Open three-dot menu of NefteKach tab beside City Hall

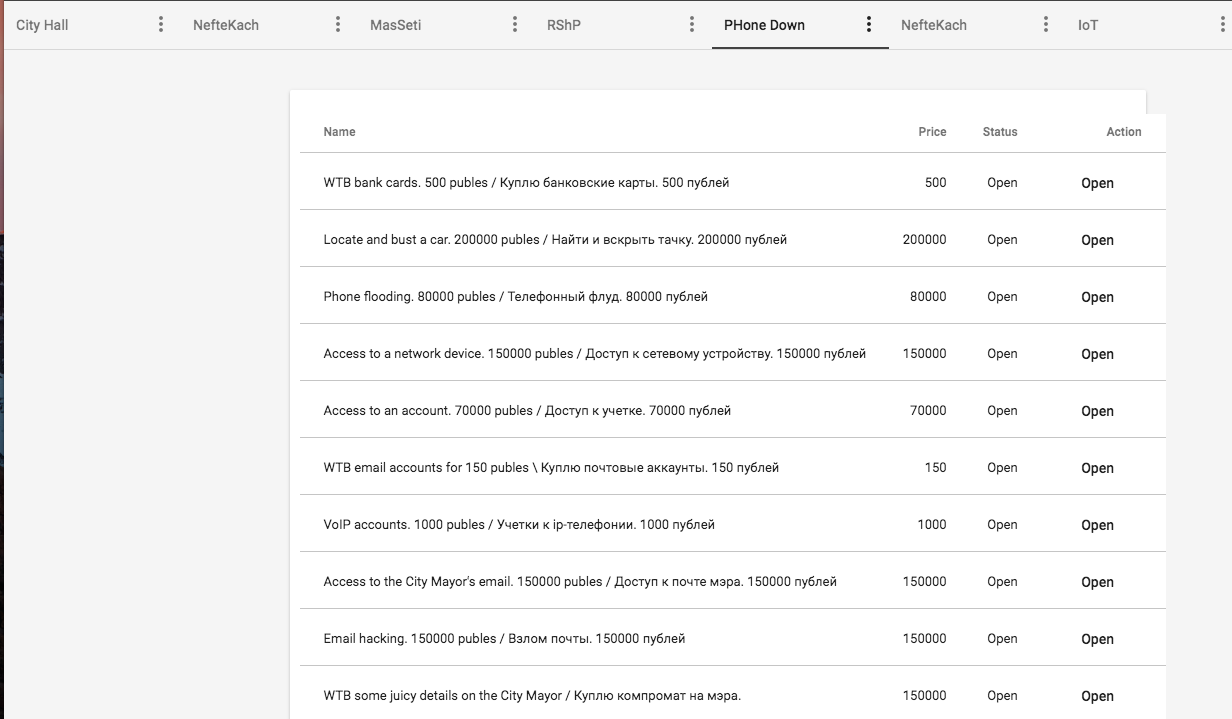(338, 24)
